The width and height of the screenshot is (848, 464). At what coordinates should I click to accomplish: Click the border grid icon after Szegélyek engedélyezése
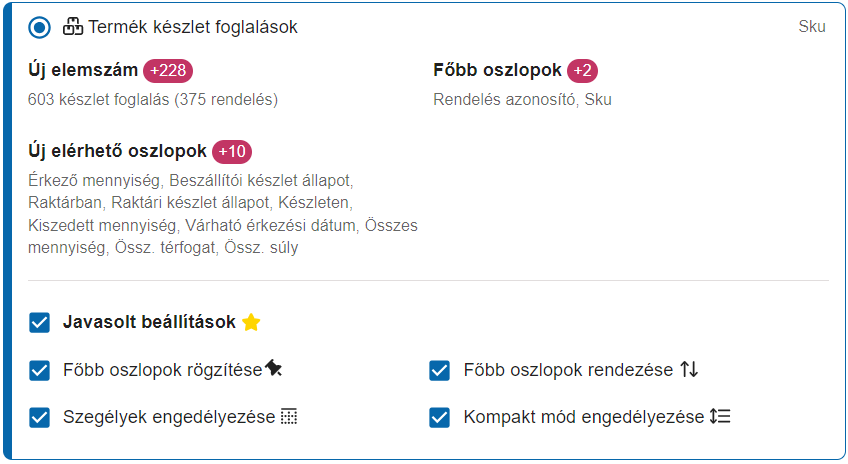tap(289, 416)
